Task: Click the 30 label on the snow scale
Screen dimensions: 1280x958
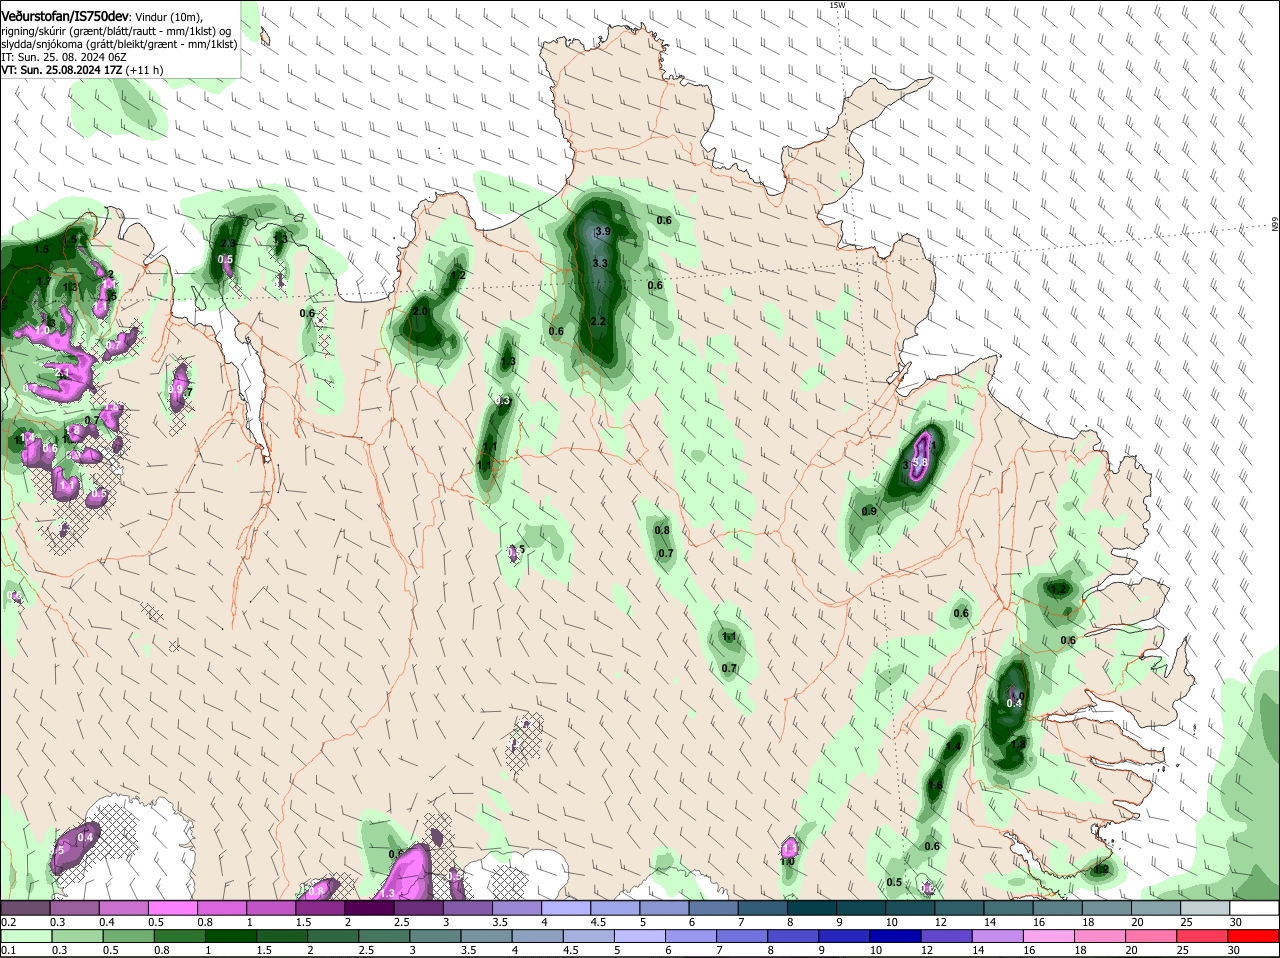Action: [x=1236, y=921]
